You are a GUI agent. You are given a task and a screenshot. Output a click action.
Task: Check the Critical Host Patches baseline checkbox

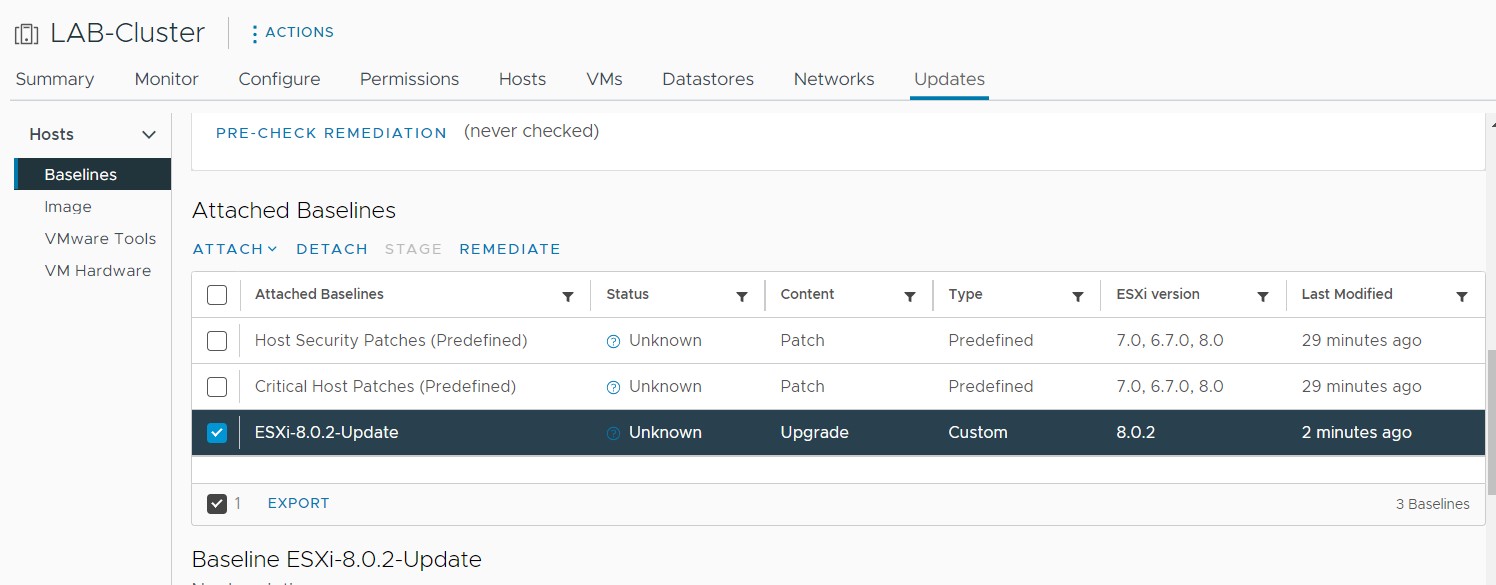[217, 387]
